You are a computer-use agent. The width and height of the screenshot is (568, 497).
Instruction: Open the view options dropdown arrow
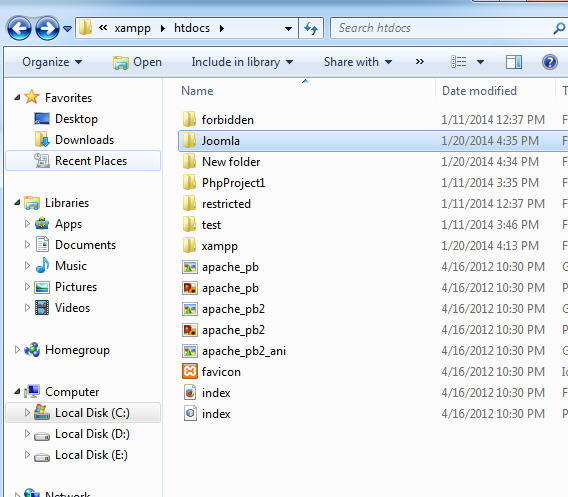click(480, 62)
